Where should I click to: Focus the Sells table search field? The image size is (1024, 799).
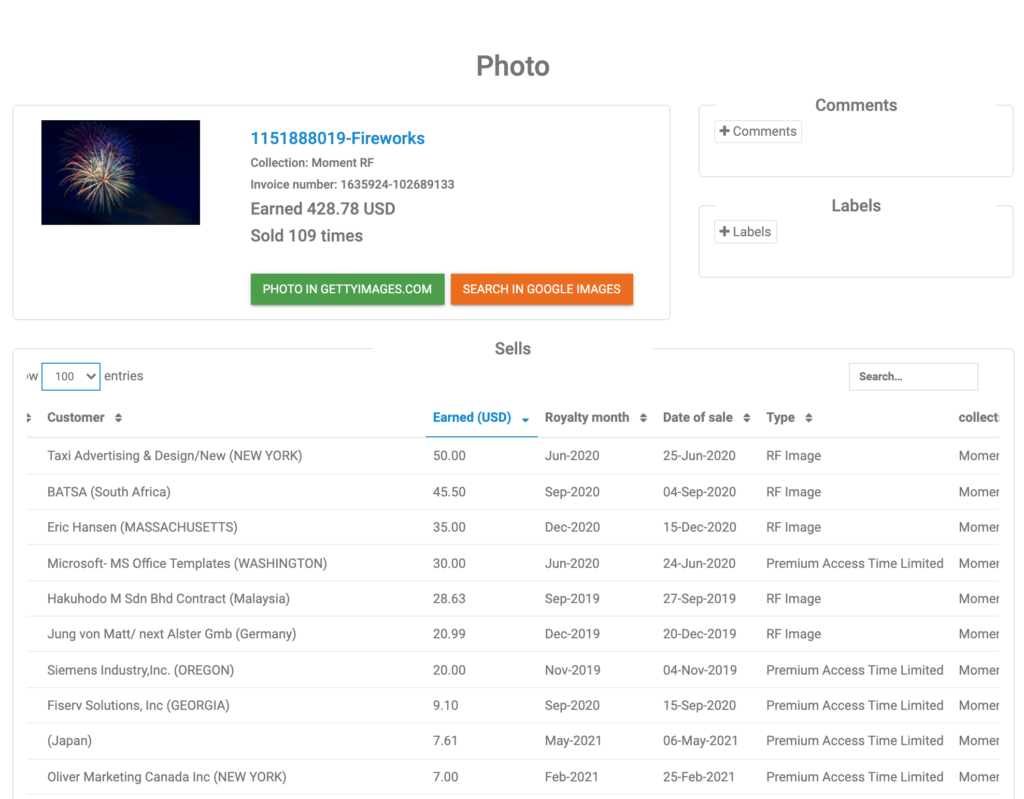912,377
